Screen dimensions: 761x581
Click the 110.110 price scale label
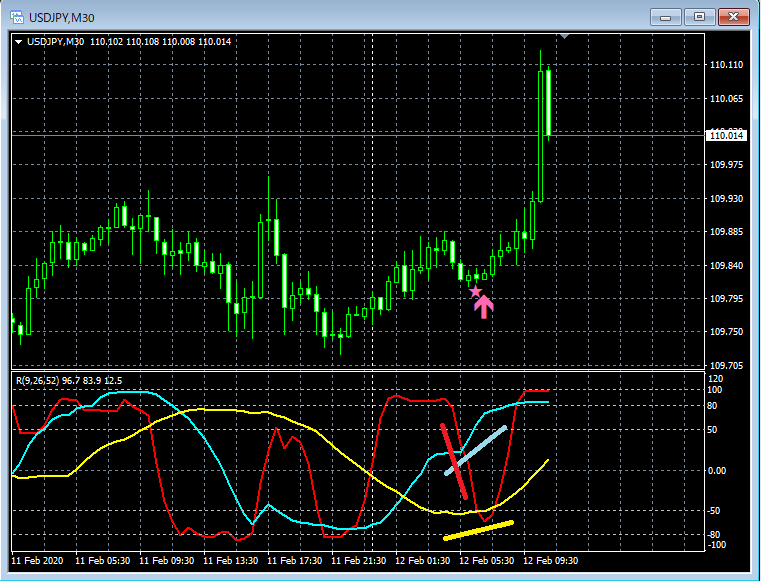point(726,65)
